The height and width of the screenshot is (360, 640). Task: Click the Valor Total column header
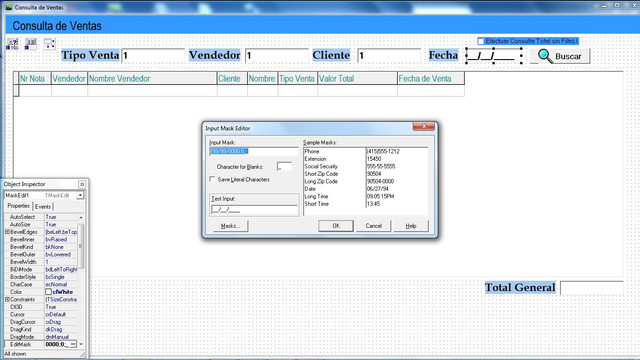358,78
